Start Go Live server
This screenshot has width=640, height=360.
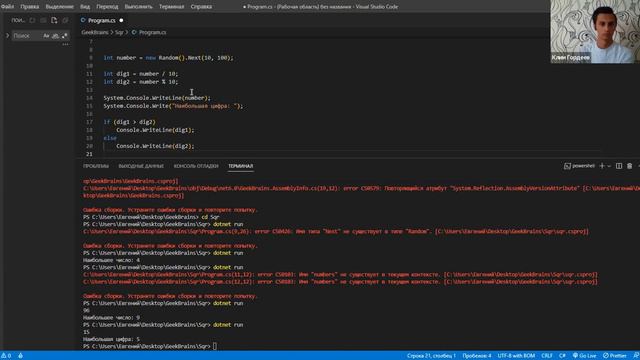tap(584, 356)
